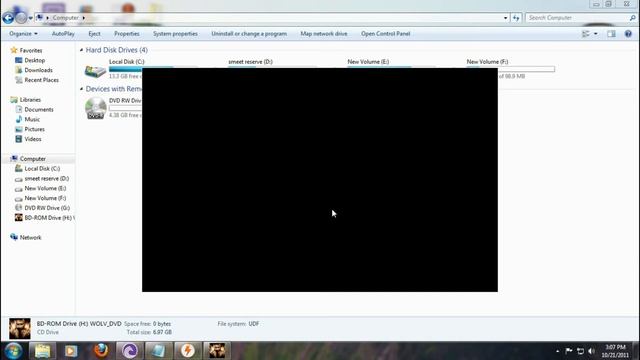This screenshot has height=360, width=640.
Task: Go back with the Back arrow button
Action: pos(8,18)
